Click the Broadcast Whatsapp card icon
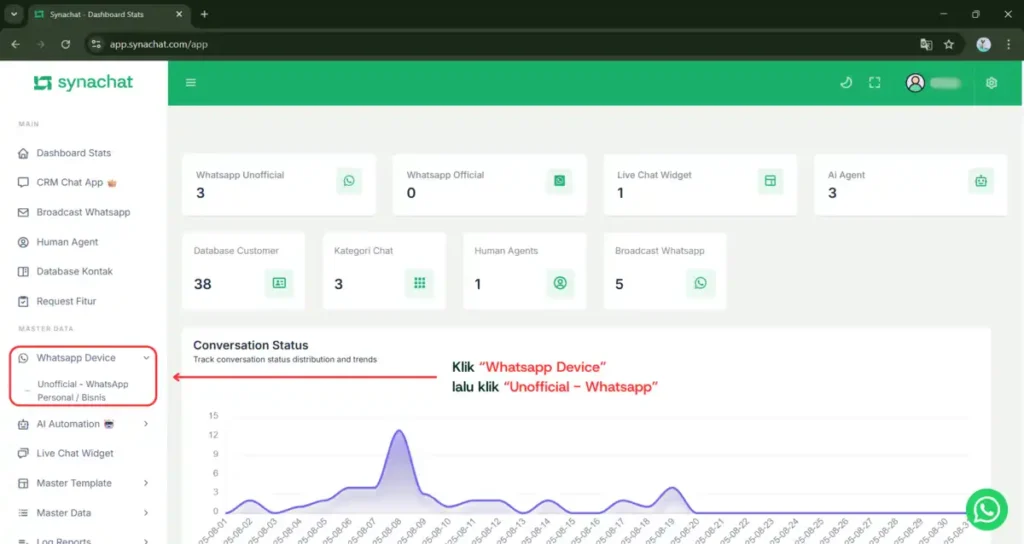1024x544 pixels. point(700,283)
